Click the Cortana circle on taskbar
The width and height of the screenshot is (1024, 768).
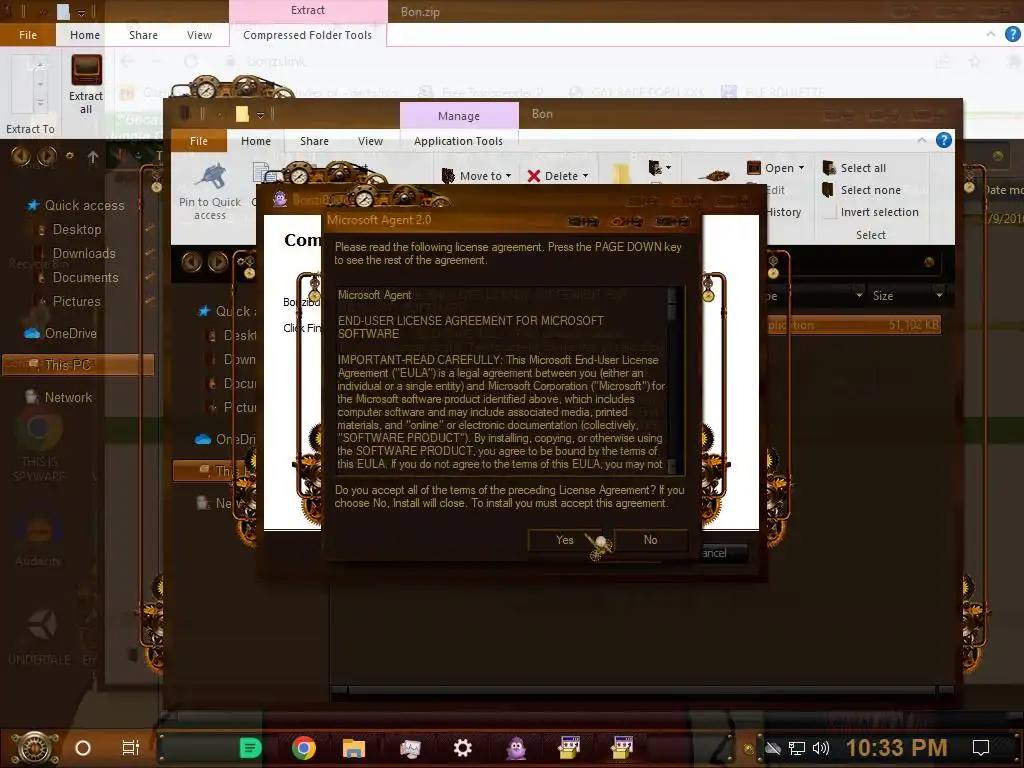point(83,748)
